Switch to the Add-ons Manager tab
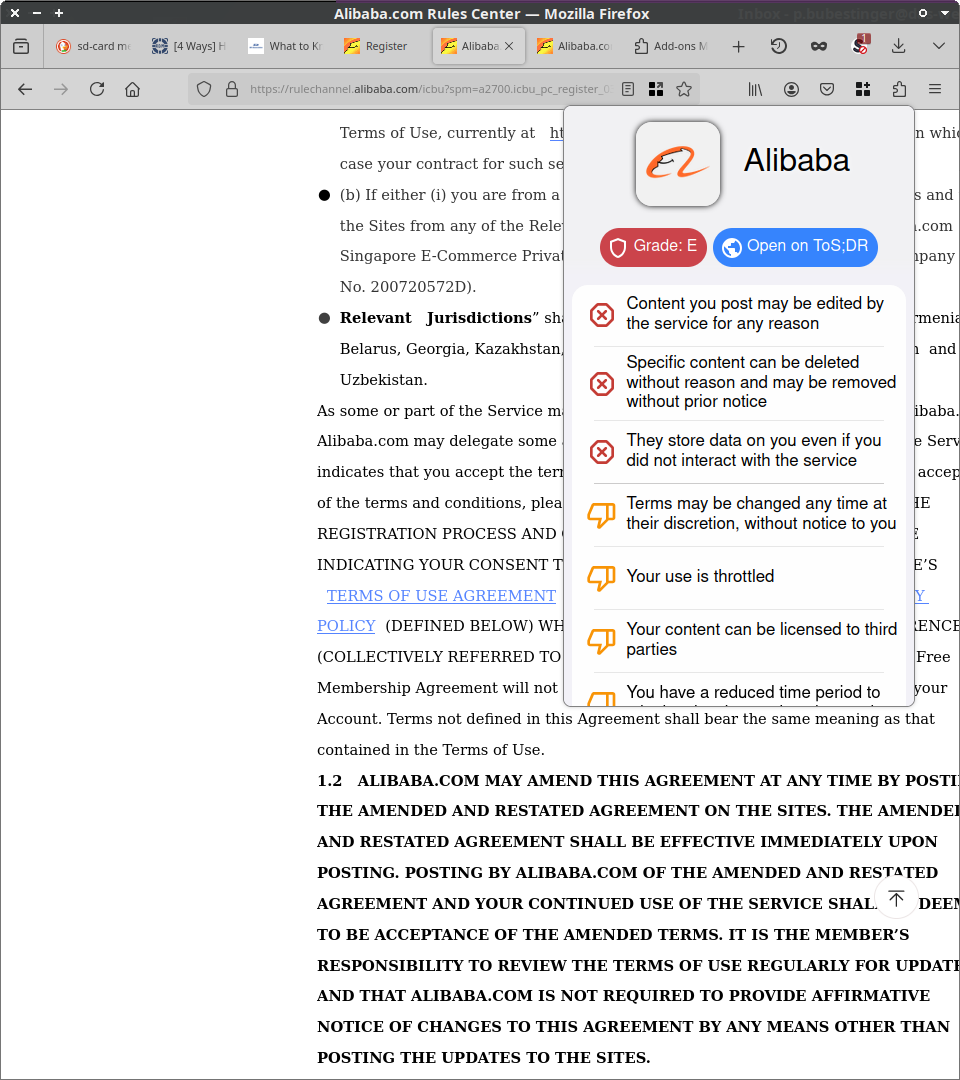 (670, 46)
